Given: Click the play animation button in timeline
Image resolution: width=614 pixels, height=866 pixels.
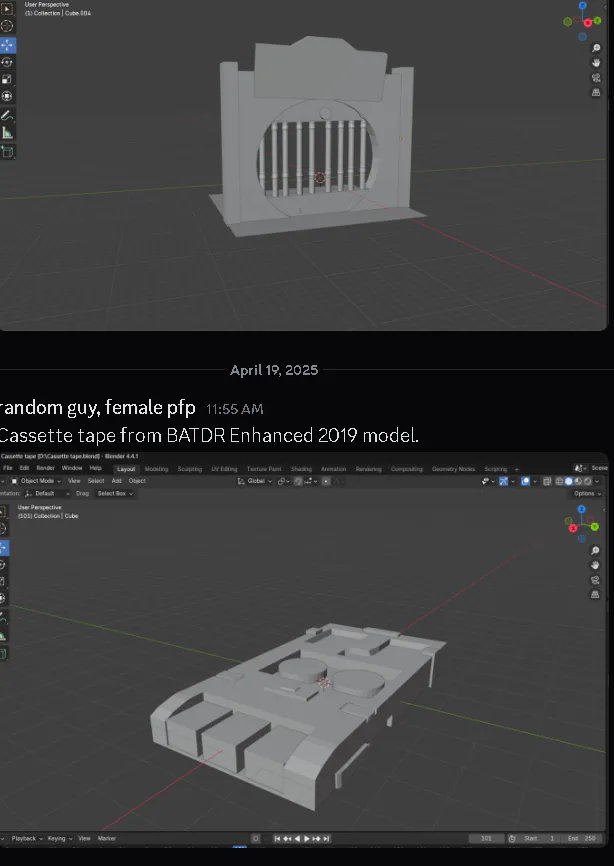Looking at the screenshot, I should (x=307, y=838).
